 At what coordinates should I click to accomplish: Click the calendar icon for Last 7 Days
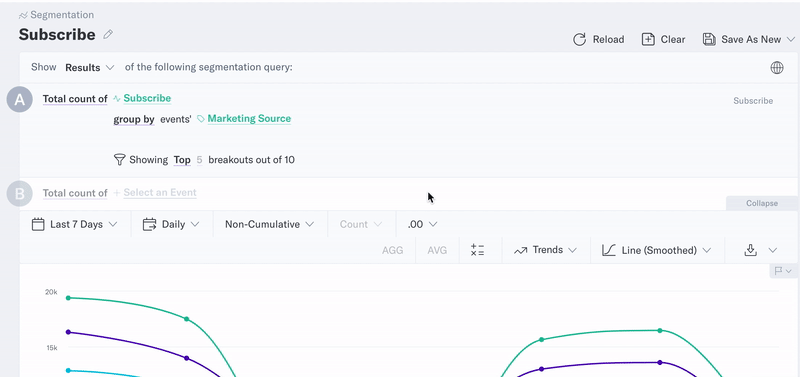coord(38,224)
